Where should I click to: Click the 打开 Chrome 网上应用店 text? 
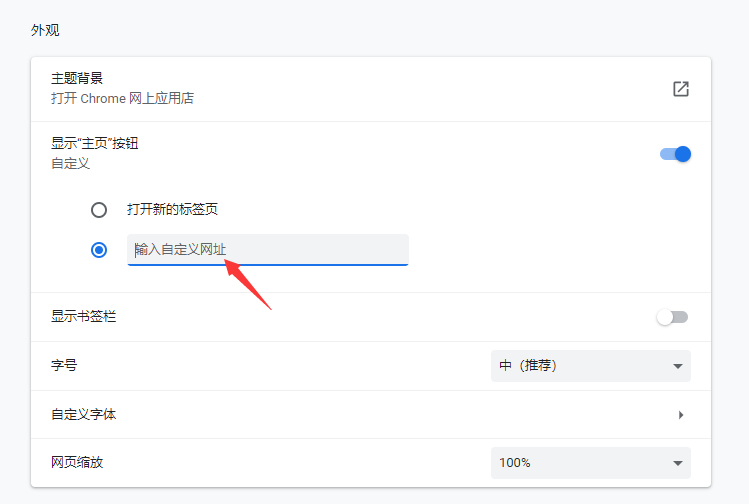point(122,99)
